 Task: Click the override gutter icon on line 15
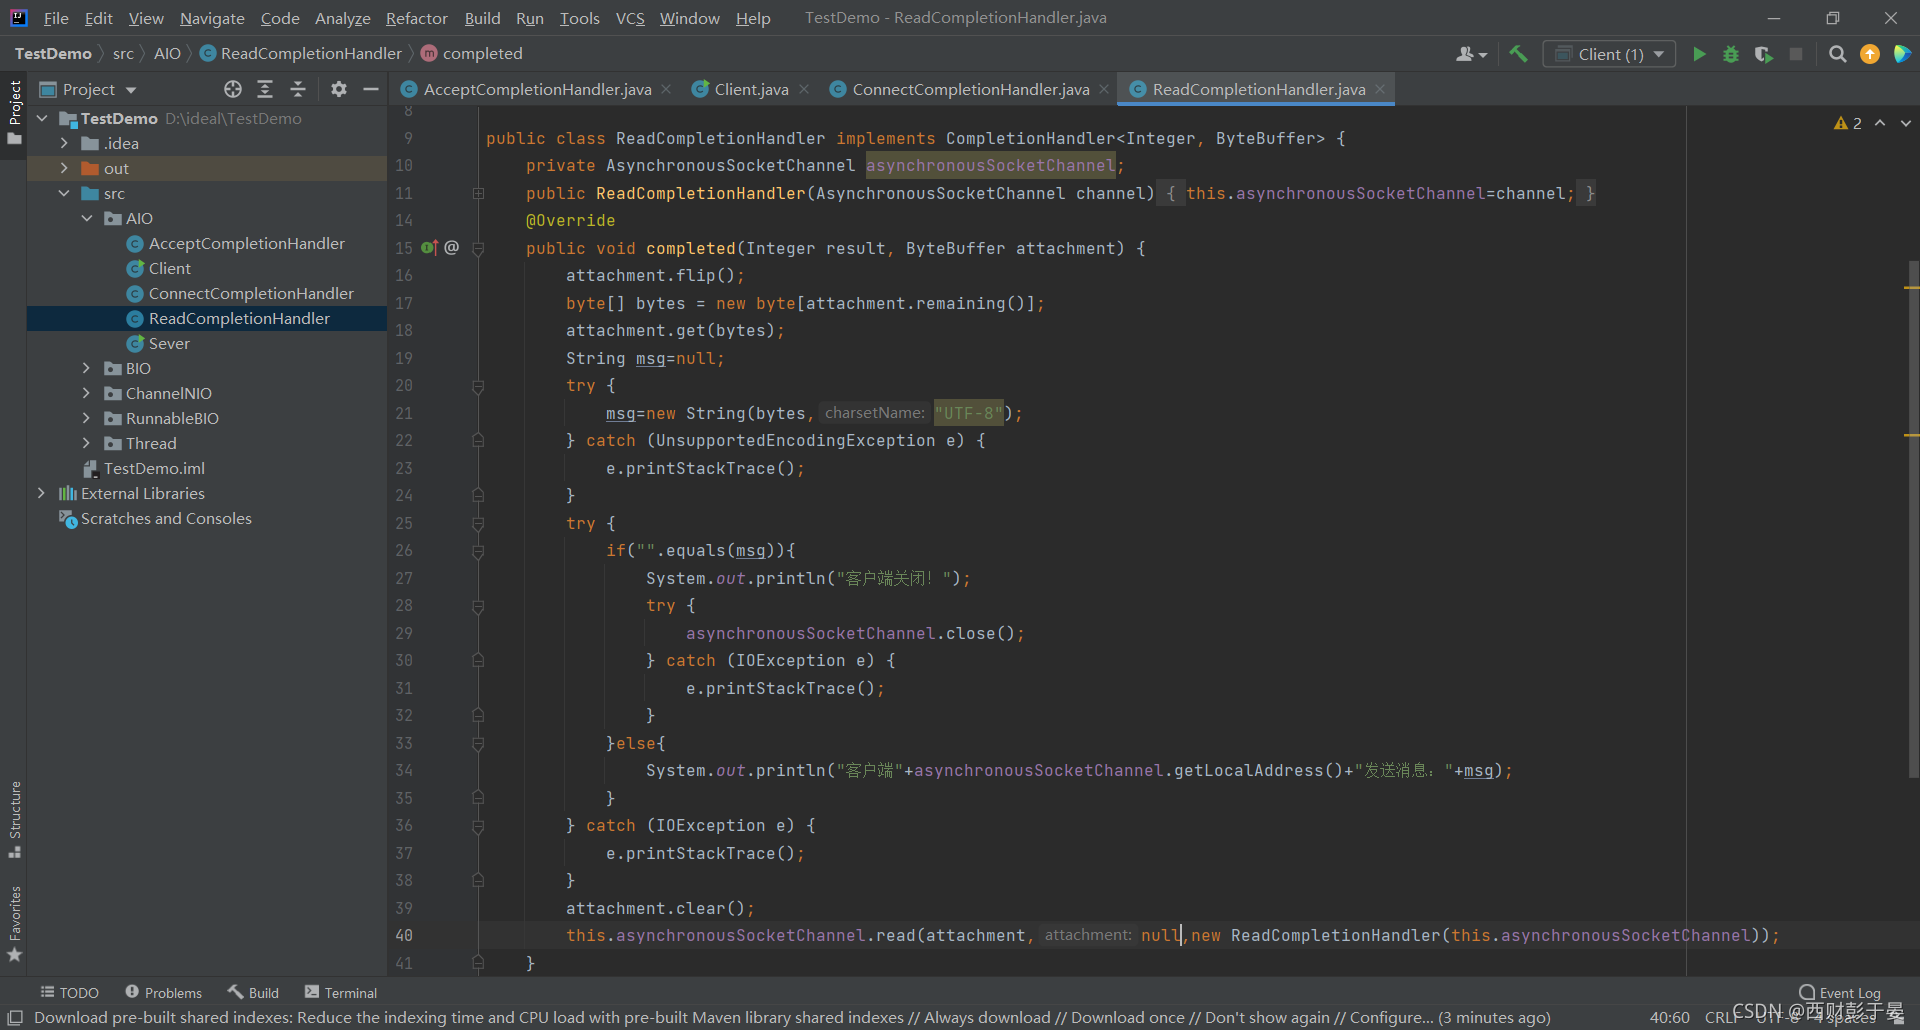[429, 247]
